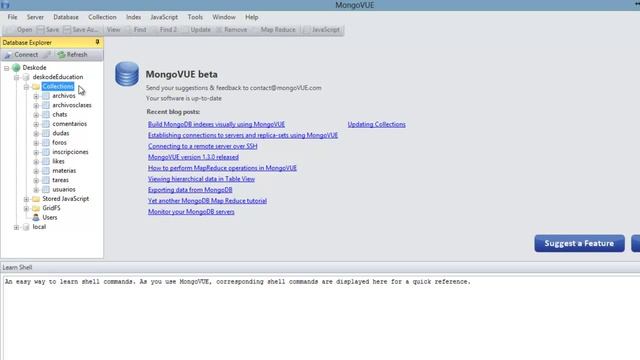Click the likes collection icon

tap(46, 162)
